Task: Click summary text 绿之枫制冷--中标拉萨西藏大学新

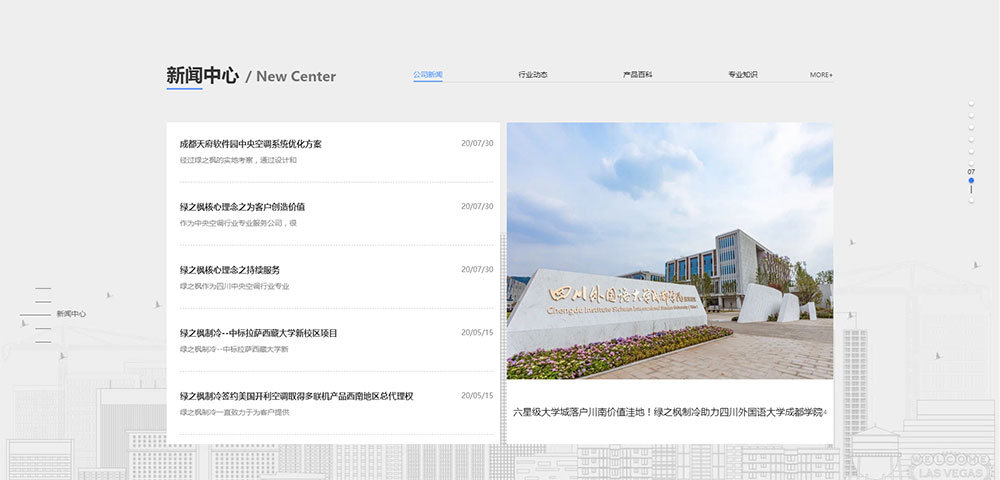Action: (x=234, y=349)
